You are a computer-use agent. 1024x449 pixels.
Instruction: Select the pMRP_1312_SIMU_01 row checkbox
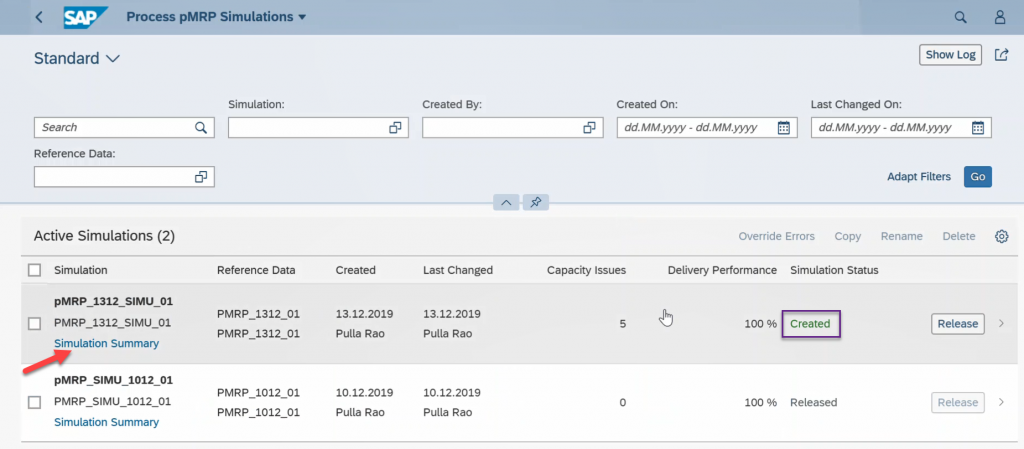(35, 324)
